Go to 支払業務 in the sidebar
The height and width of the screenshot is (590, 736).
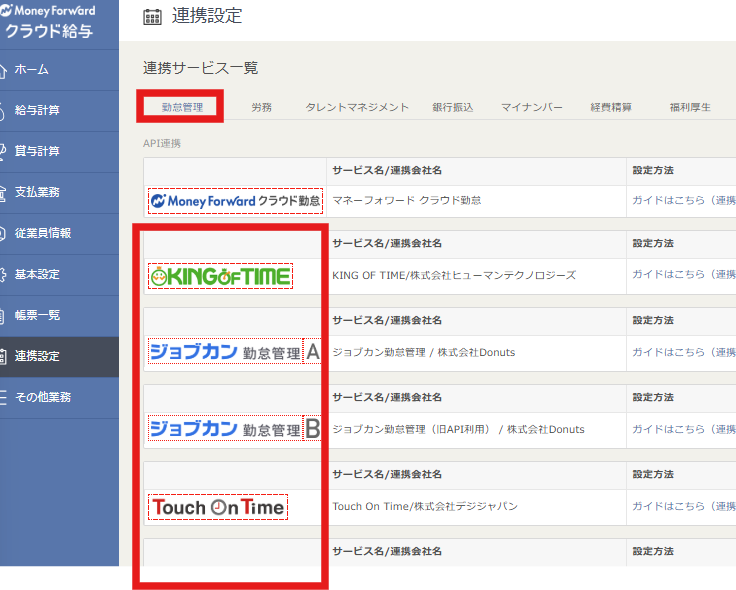pyautogui.click(x=37, y=193)
